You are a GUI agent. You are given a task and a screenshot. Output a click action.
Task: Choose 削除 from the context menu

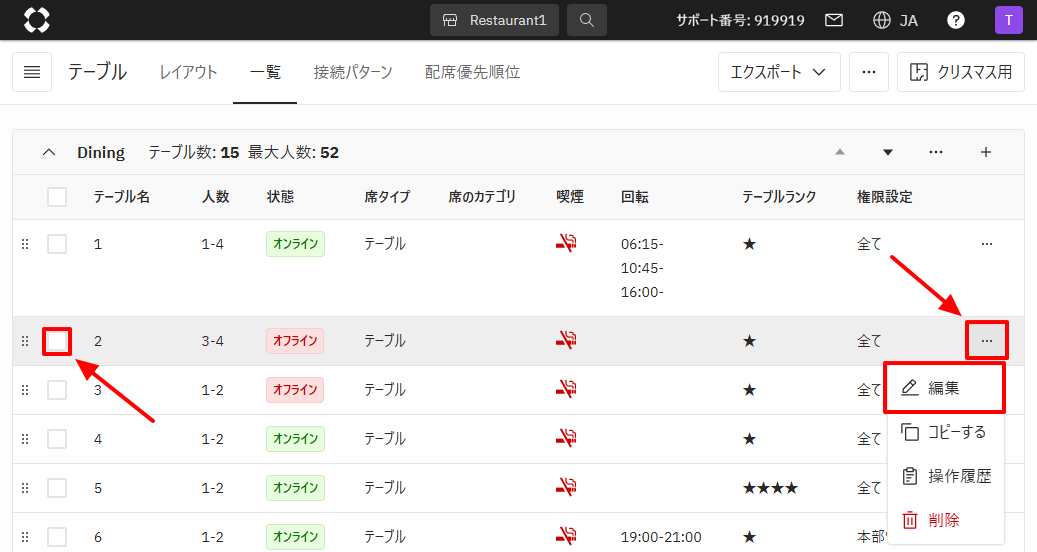(x=945, y=520)
